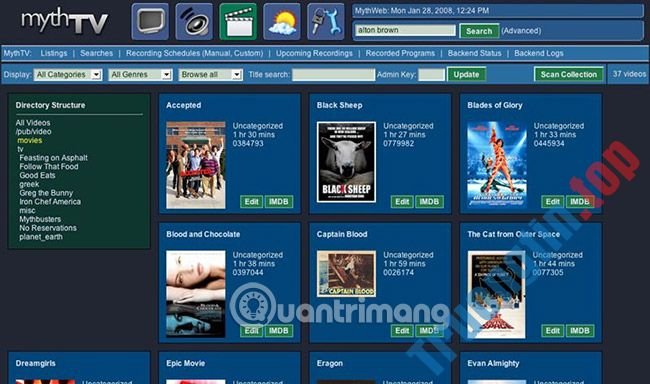Select All Videos in Directory Structure
The width and height of the screenshot is (650, 384).
[33, 123]
